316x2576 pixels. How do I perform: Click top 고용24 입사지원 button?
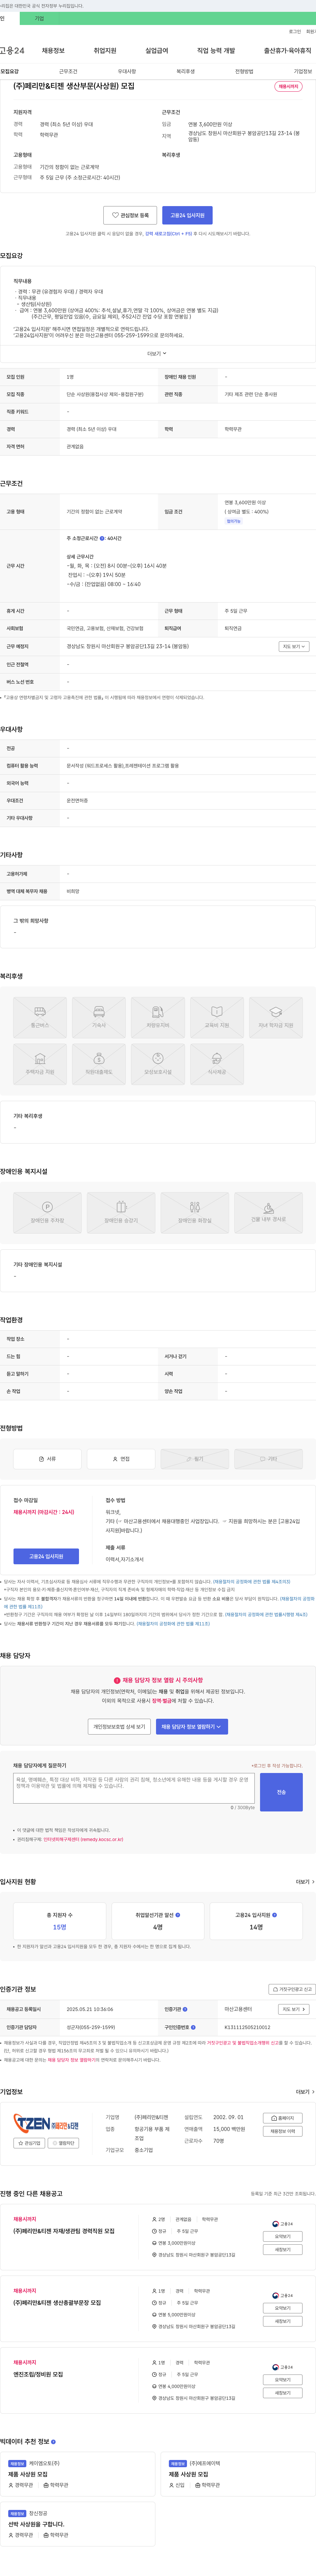pos(187,215)
